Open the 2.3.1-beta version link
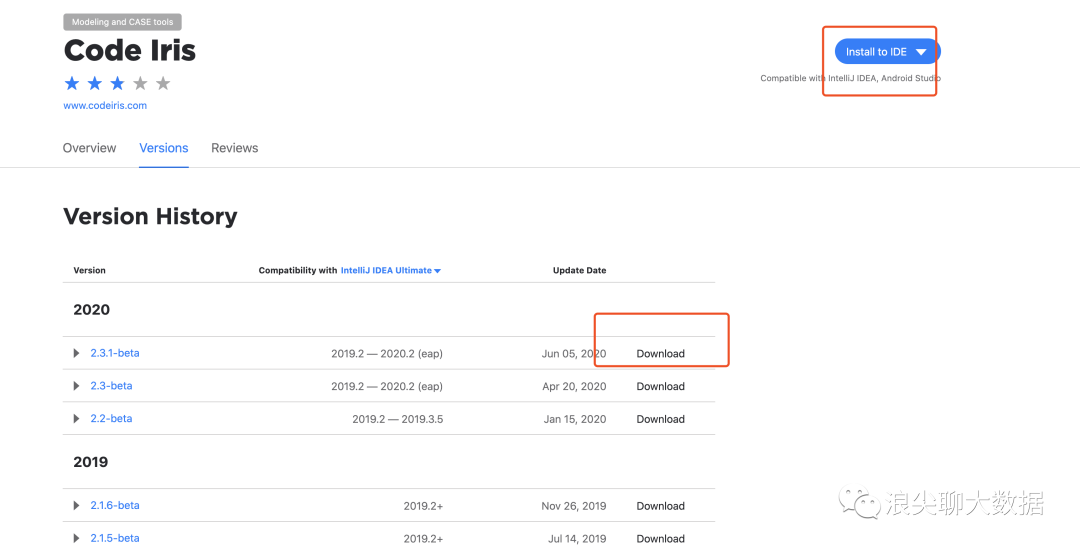This screenshot has height=551, width=1080. 115,353
